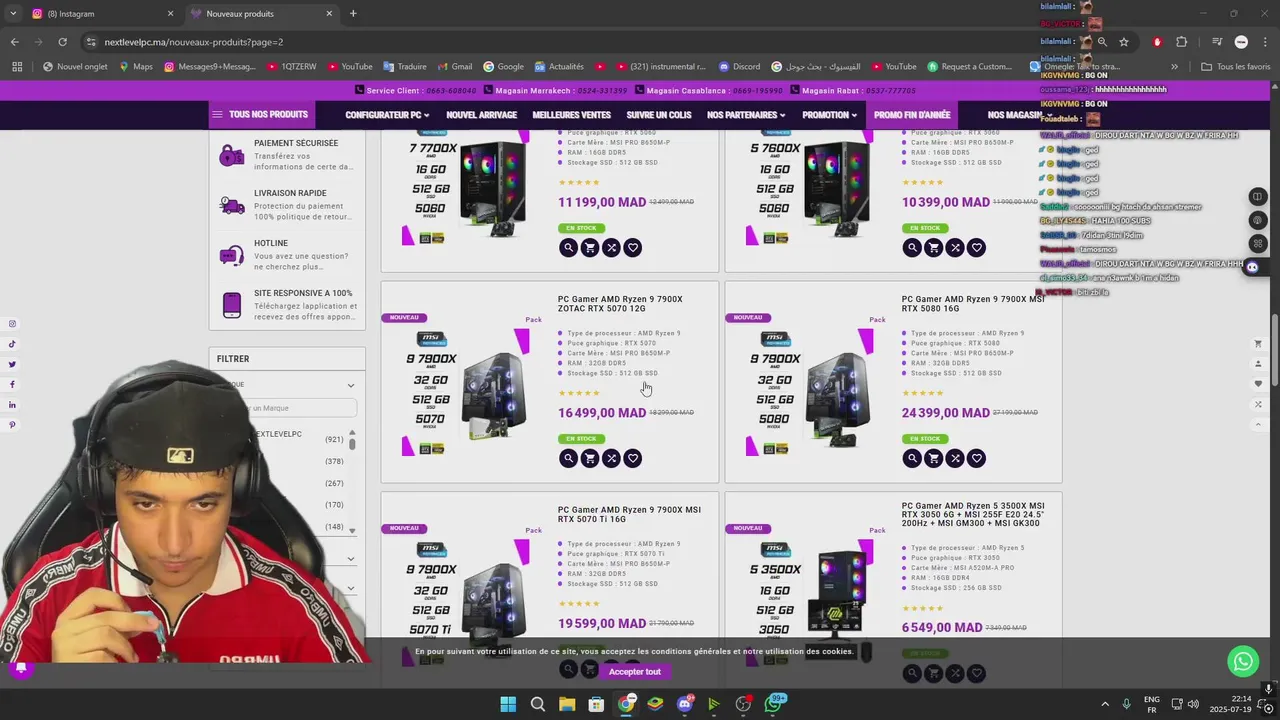This screenshot has height=720, width=1280.
Task: Quick view the 11 199,00 MAD PC
Action: click(x=568, y=248)
